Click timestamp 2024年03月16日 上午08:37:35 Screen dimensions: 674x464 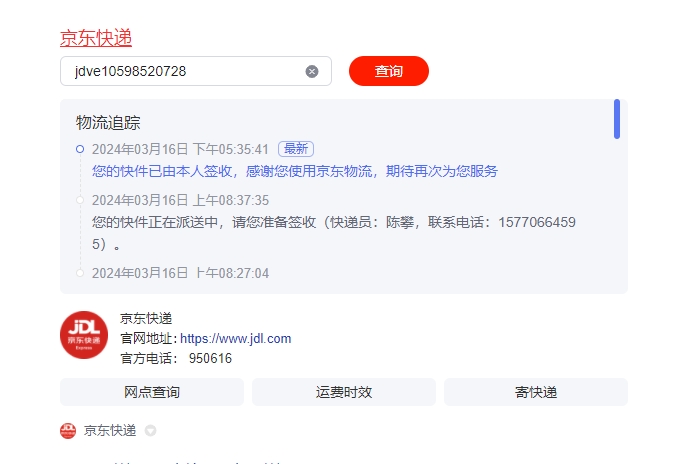coord(180,200)
